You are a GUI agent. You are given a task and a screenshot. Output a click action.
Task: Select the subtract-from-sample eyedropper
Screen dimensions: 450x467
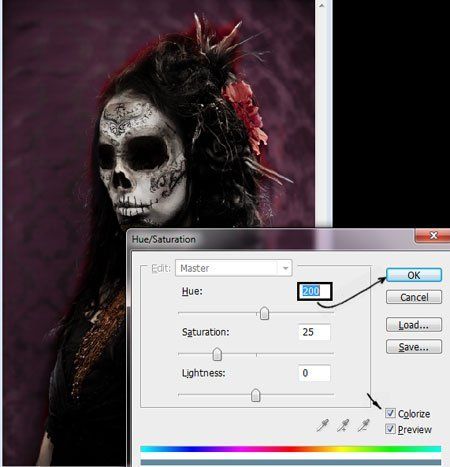364,425
